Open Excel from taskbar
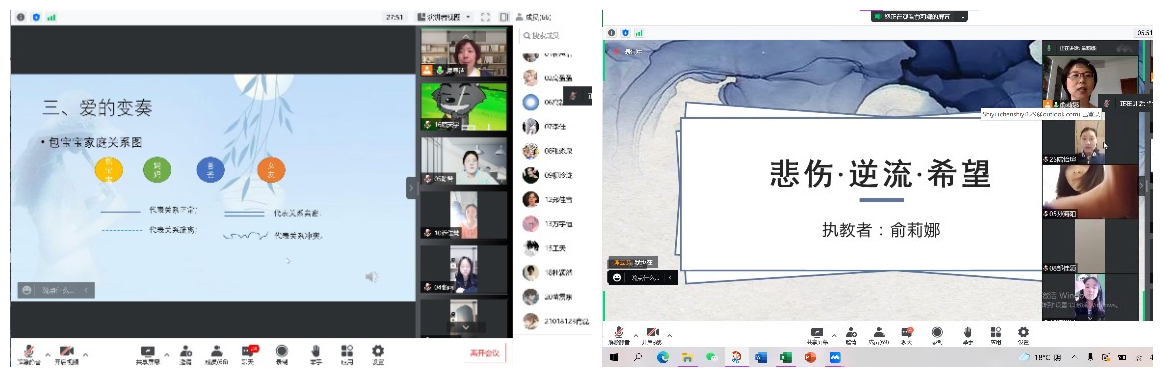1163x377 pixels. tap(785, 358)
